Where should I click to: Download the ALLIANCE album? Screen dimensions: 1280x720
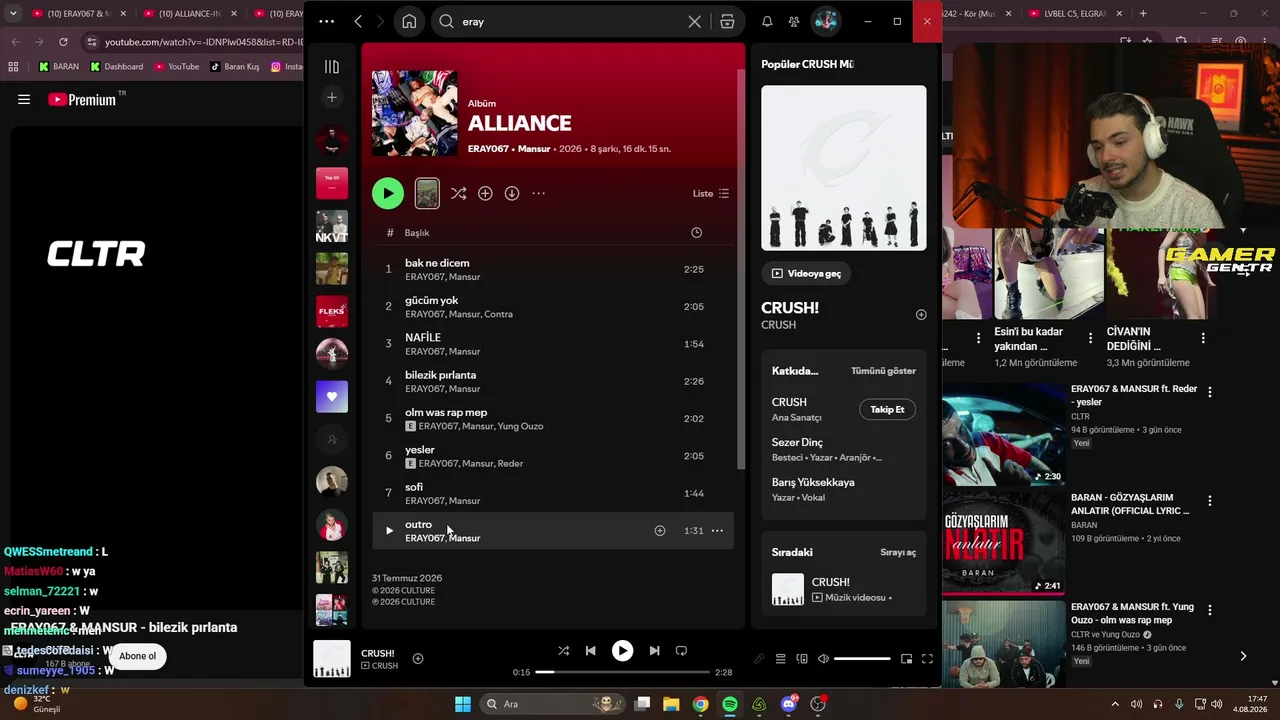(512, 193)
